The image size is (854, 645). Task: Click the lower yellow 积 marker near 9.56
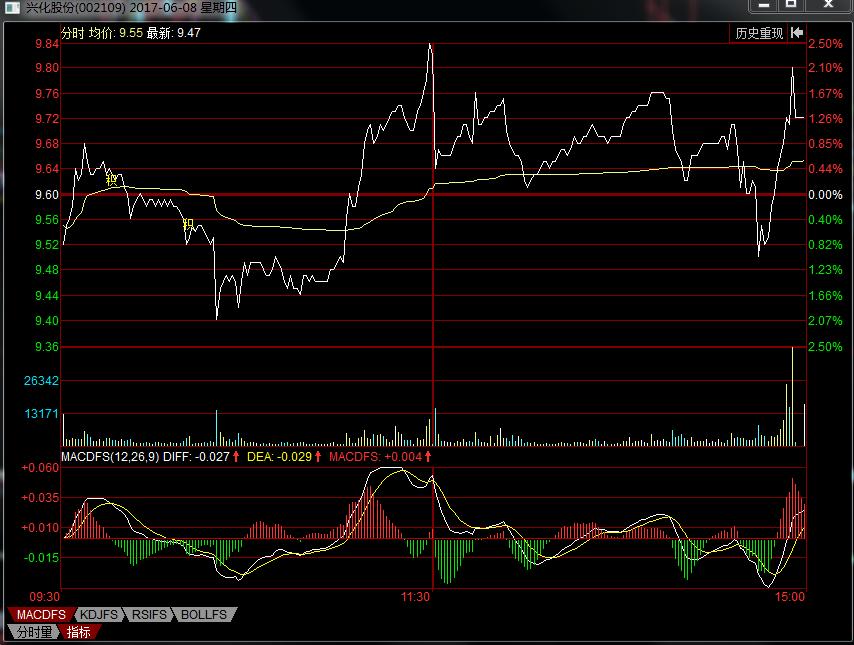click(187, 225)
